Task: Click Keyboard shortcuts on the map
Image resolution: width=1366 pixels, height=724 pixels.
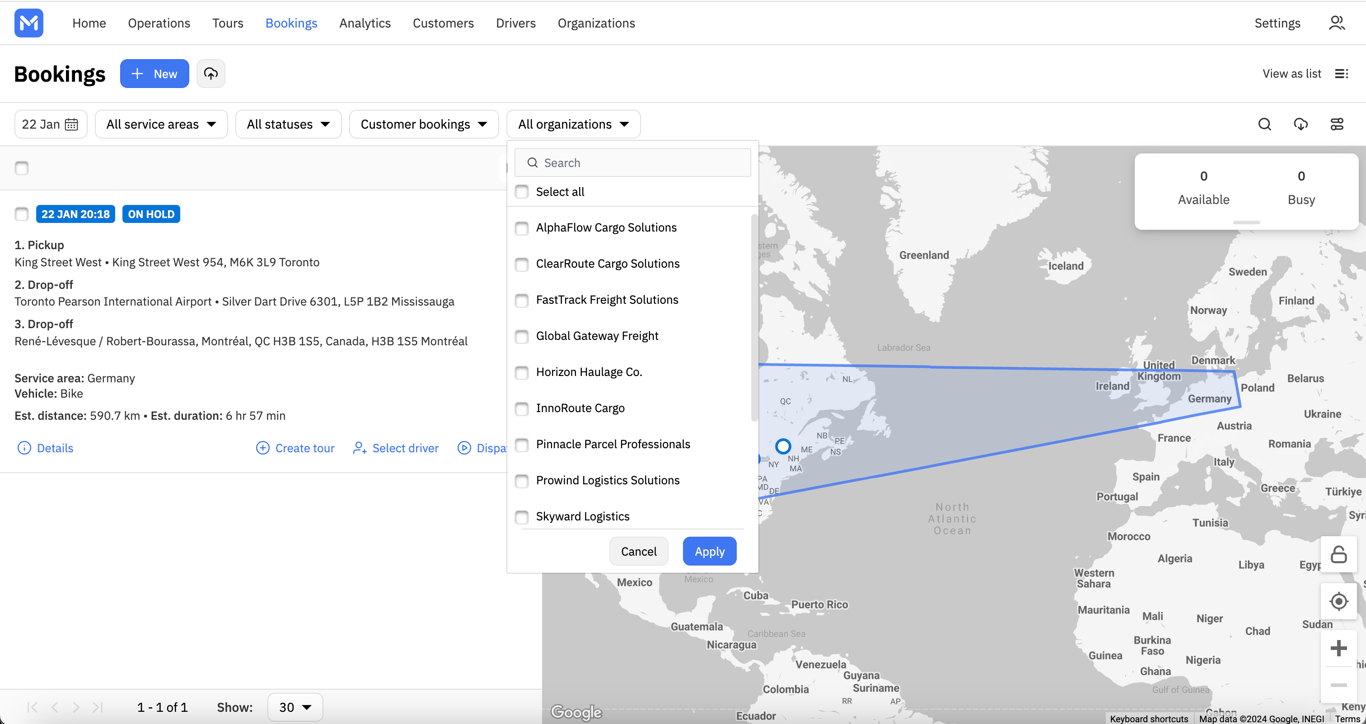Action: pyautogui.click(x=1149, y=719)
